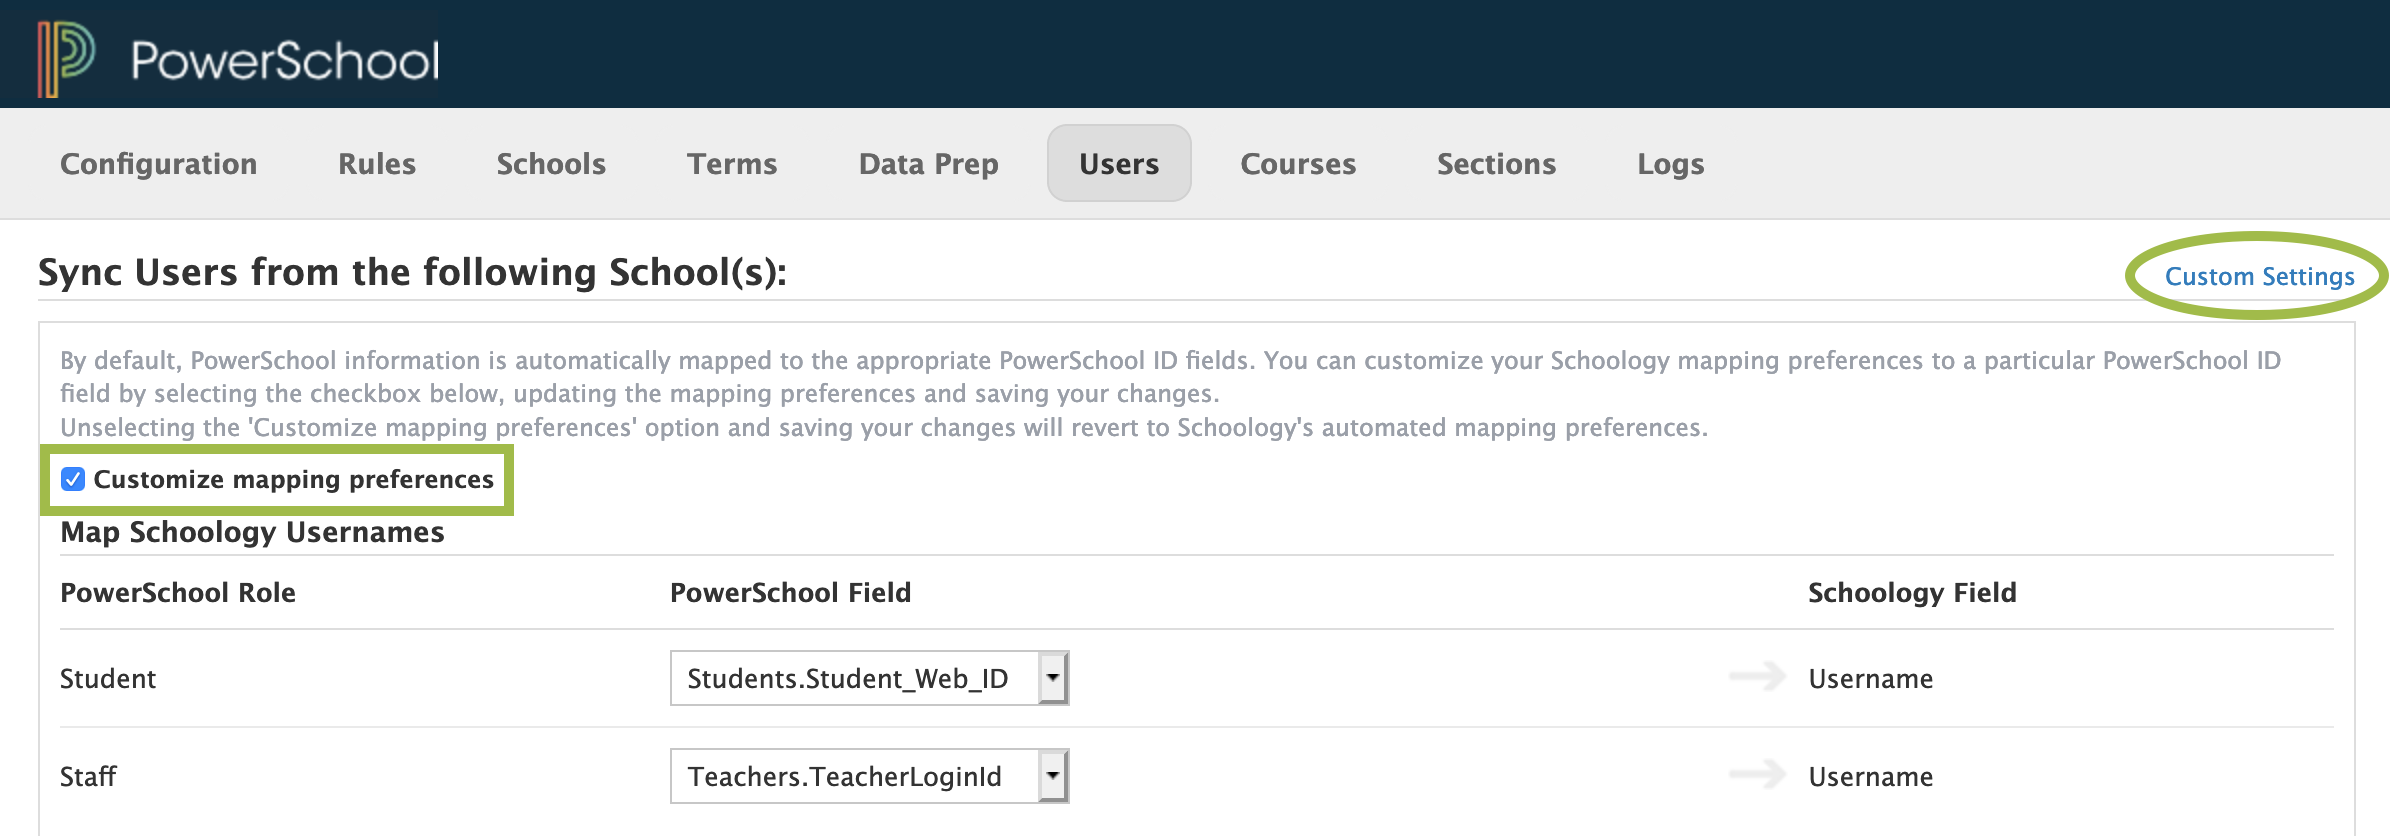View the Logs tab
Image resolution: width=2390 pixels, height=836 pixels.
[x=1670, y=164]
